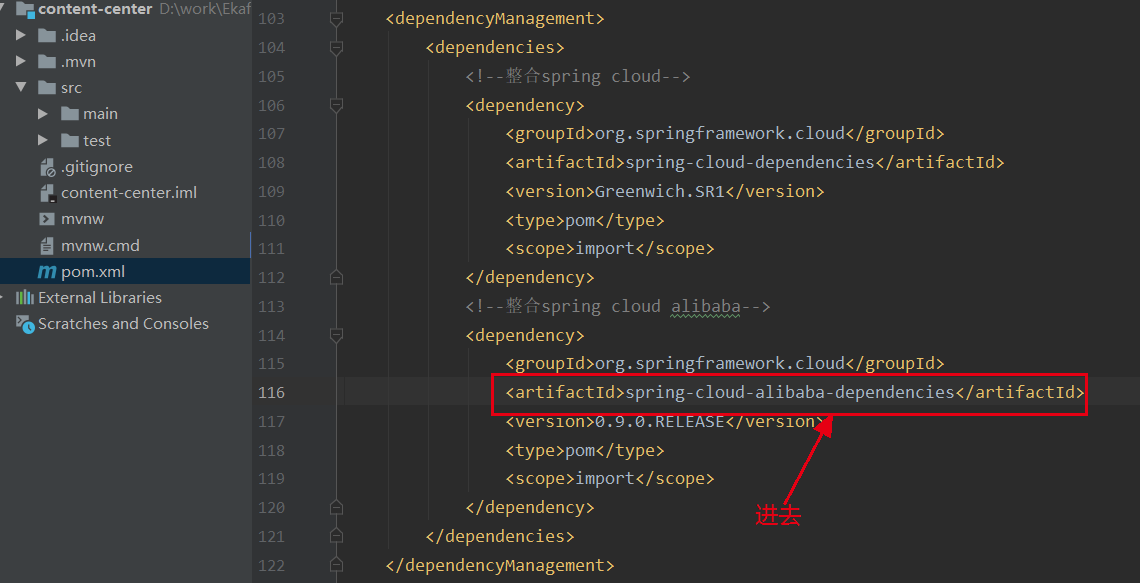Click fold end marker at line 112
Screen dimensions: 1140x583
pyautogui.click(x=335, y=278)
